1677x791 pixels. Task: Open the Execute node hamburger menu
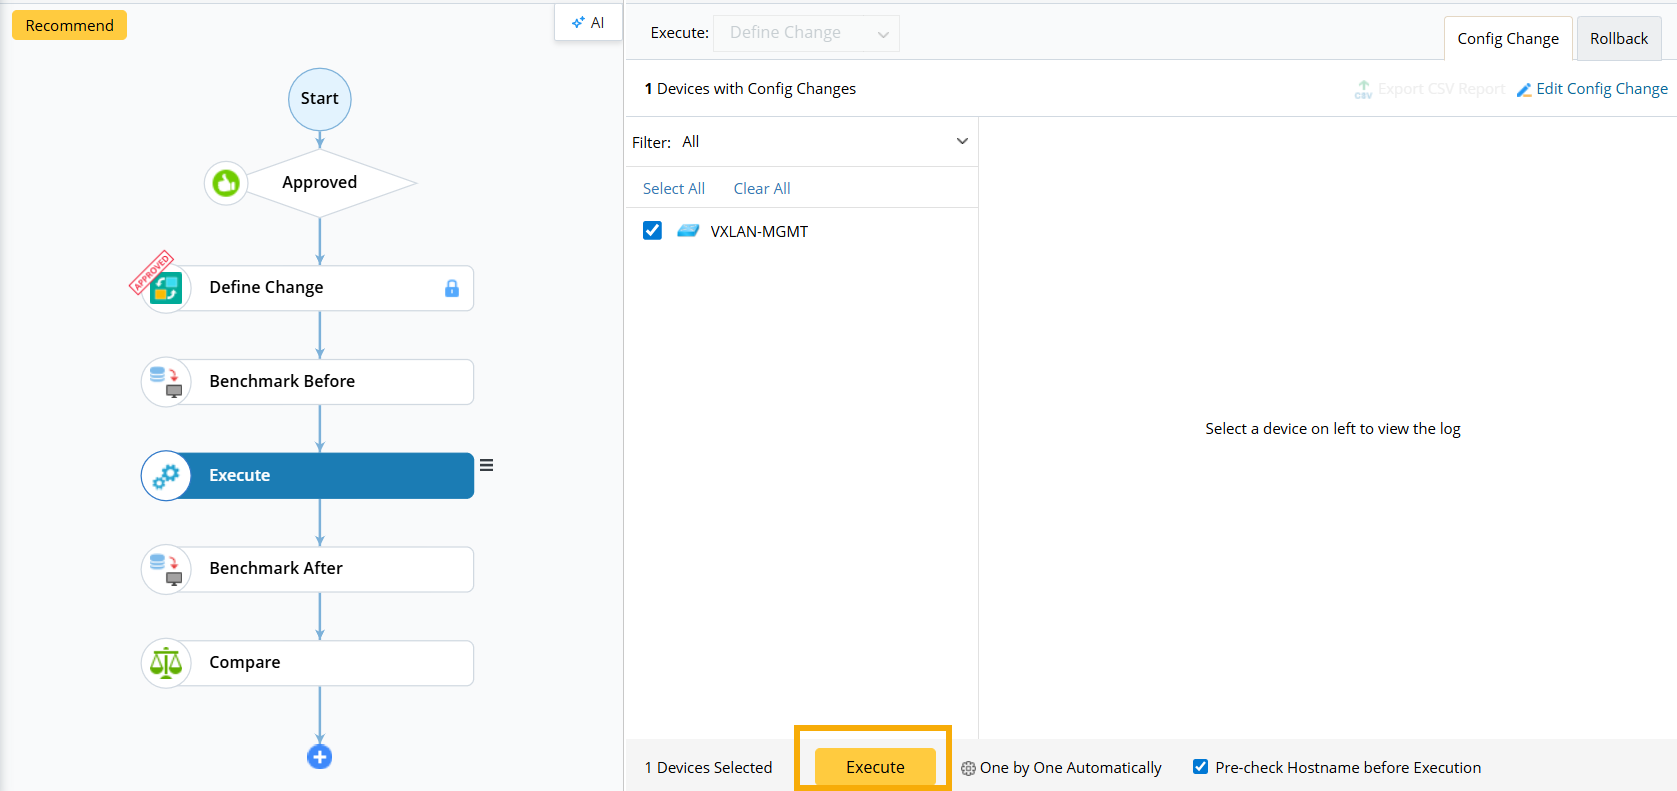(x=487, y=465)
